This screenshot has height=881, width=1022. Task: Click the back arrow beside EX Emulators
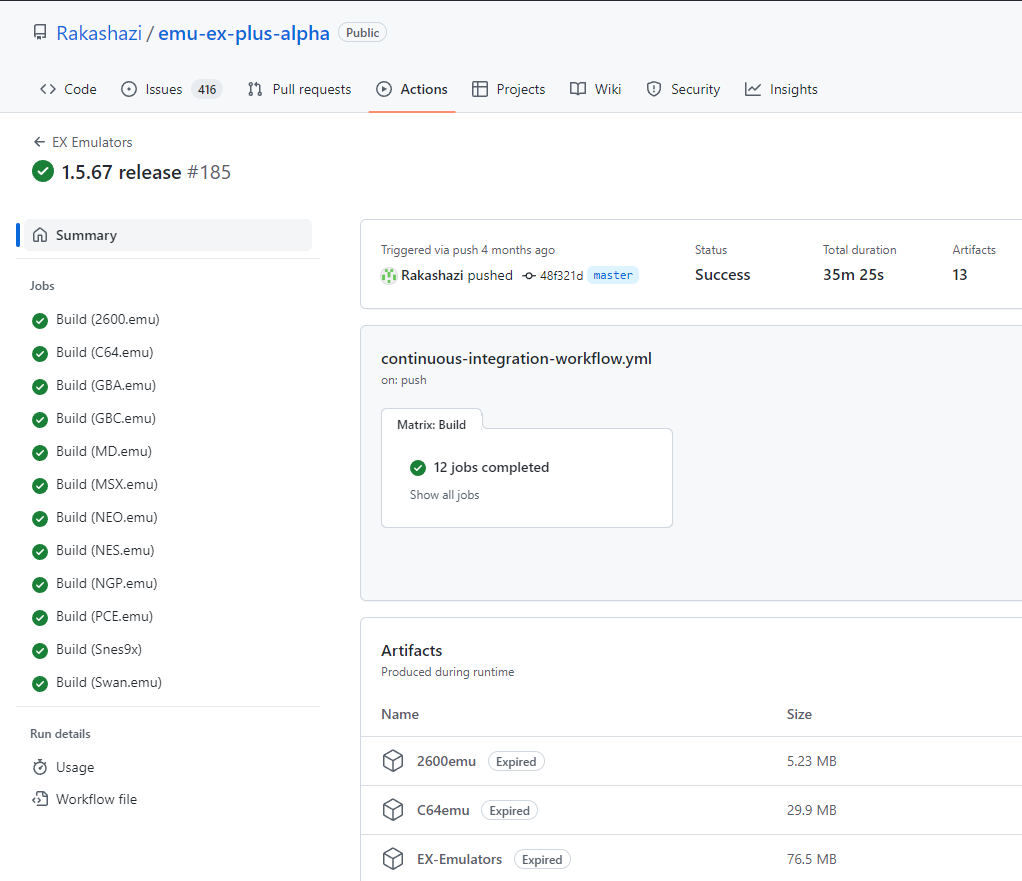click(39, 142)
